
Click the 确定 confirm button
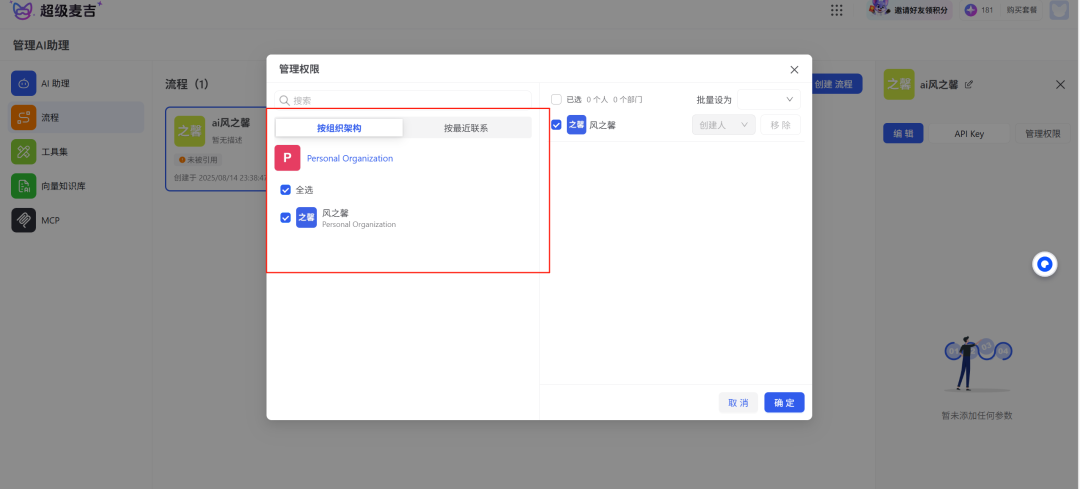pyautogui.click(x=784, y=402)
